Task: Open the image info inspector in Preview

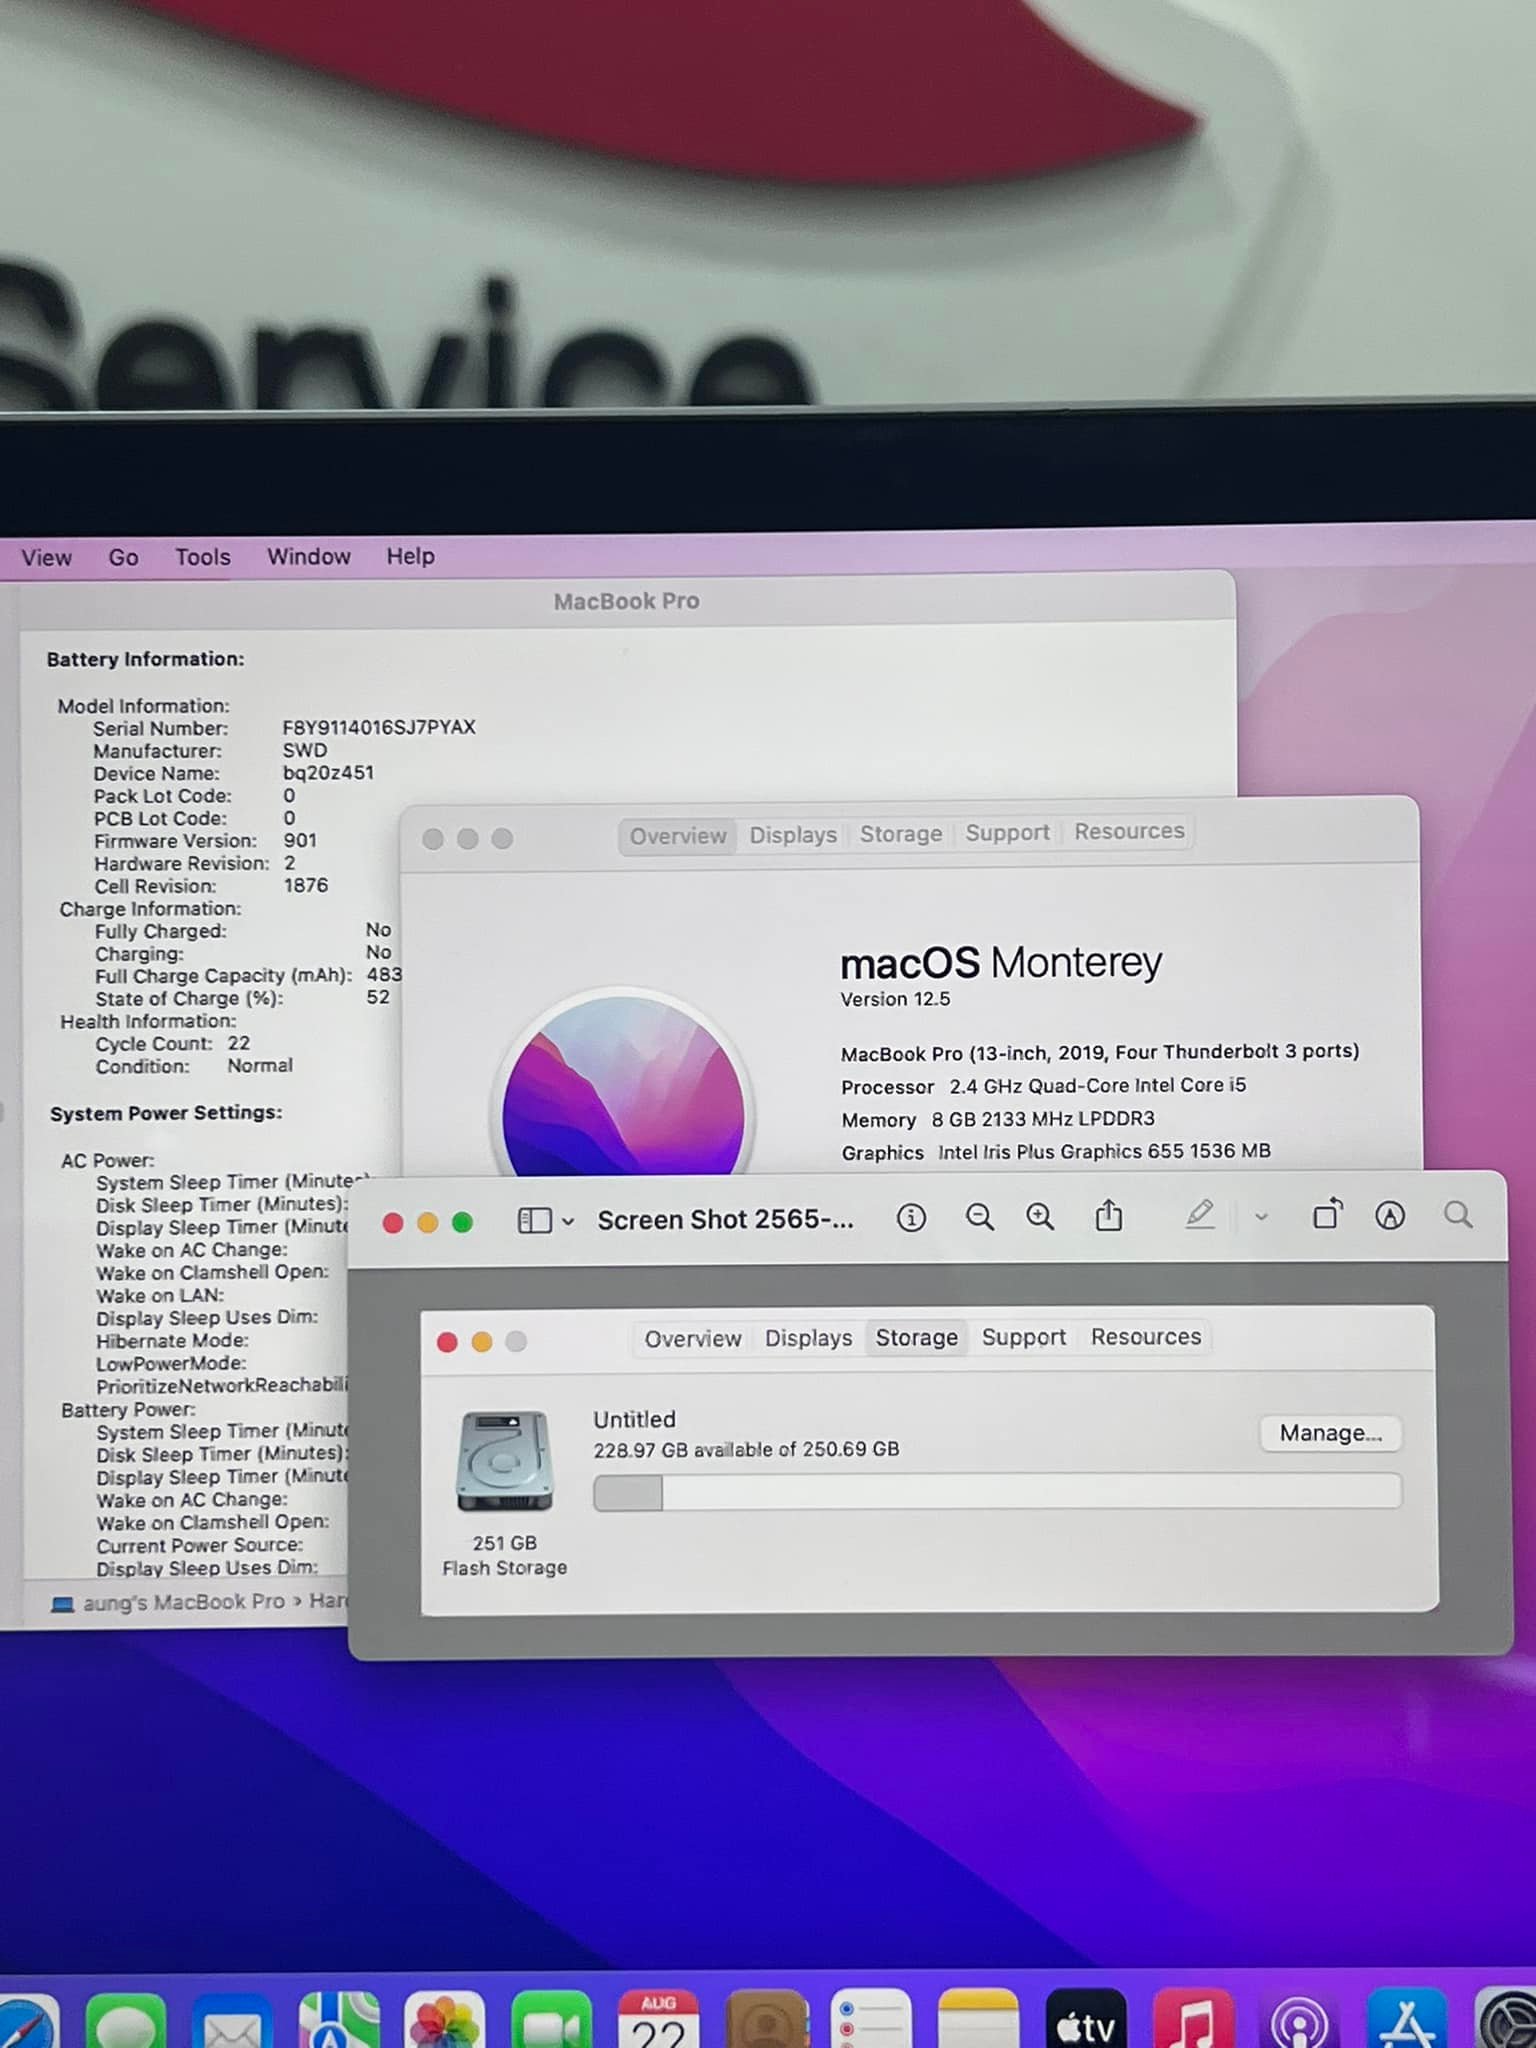Action: tap(910, 1217)
